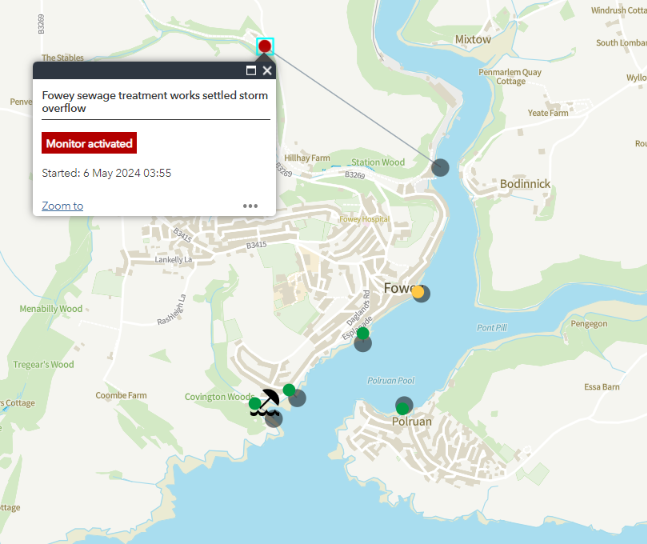
Task: Click the Lankelly La road label
Action: coord(173,260)
